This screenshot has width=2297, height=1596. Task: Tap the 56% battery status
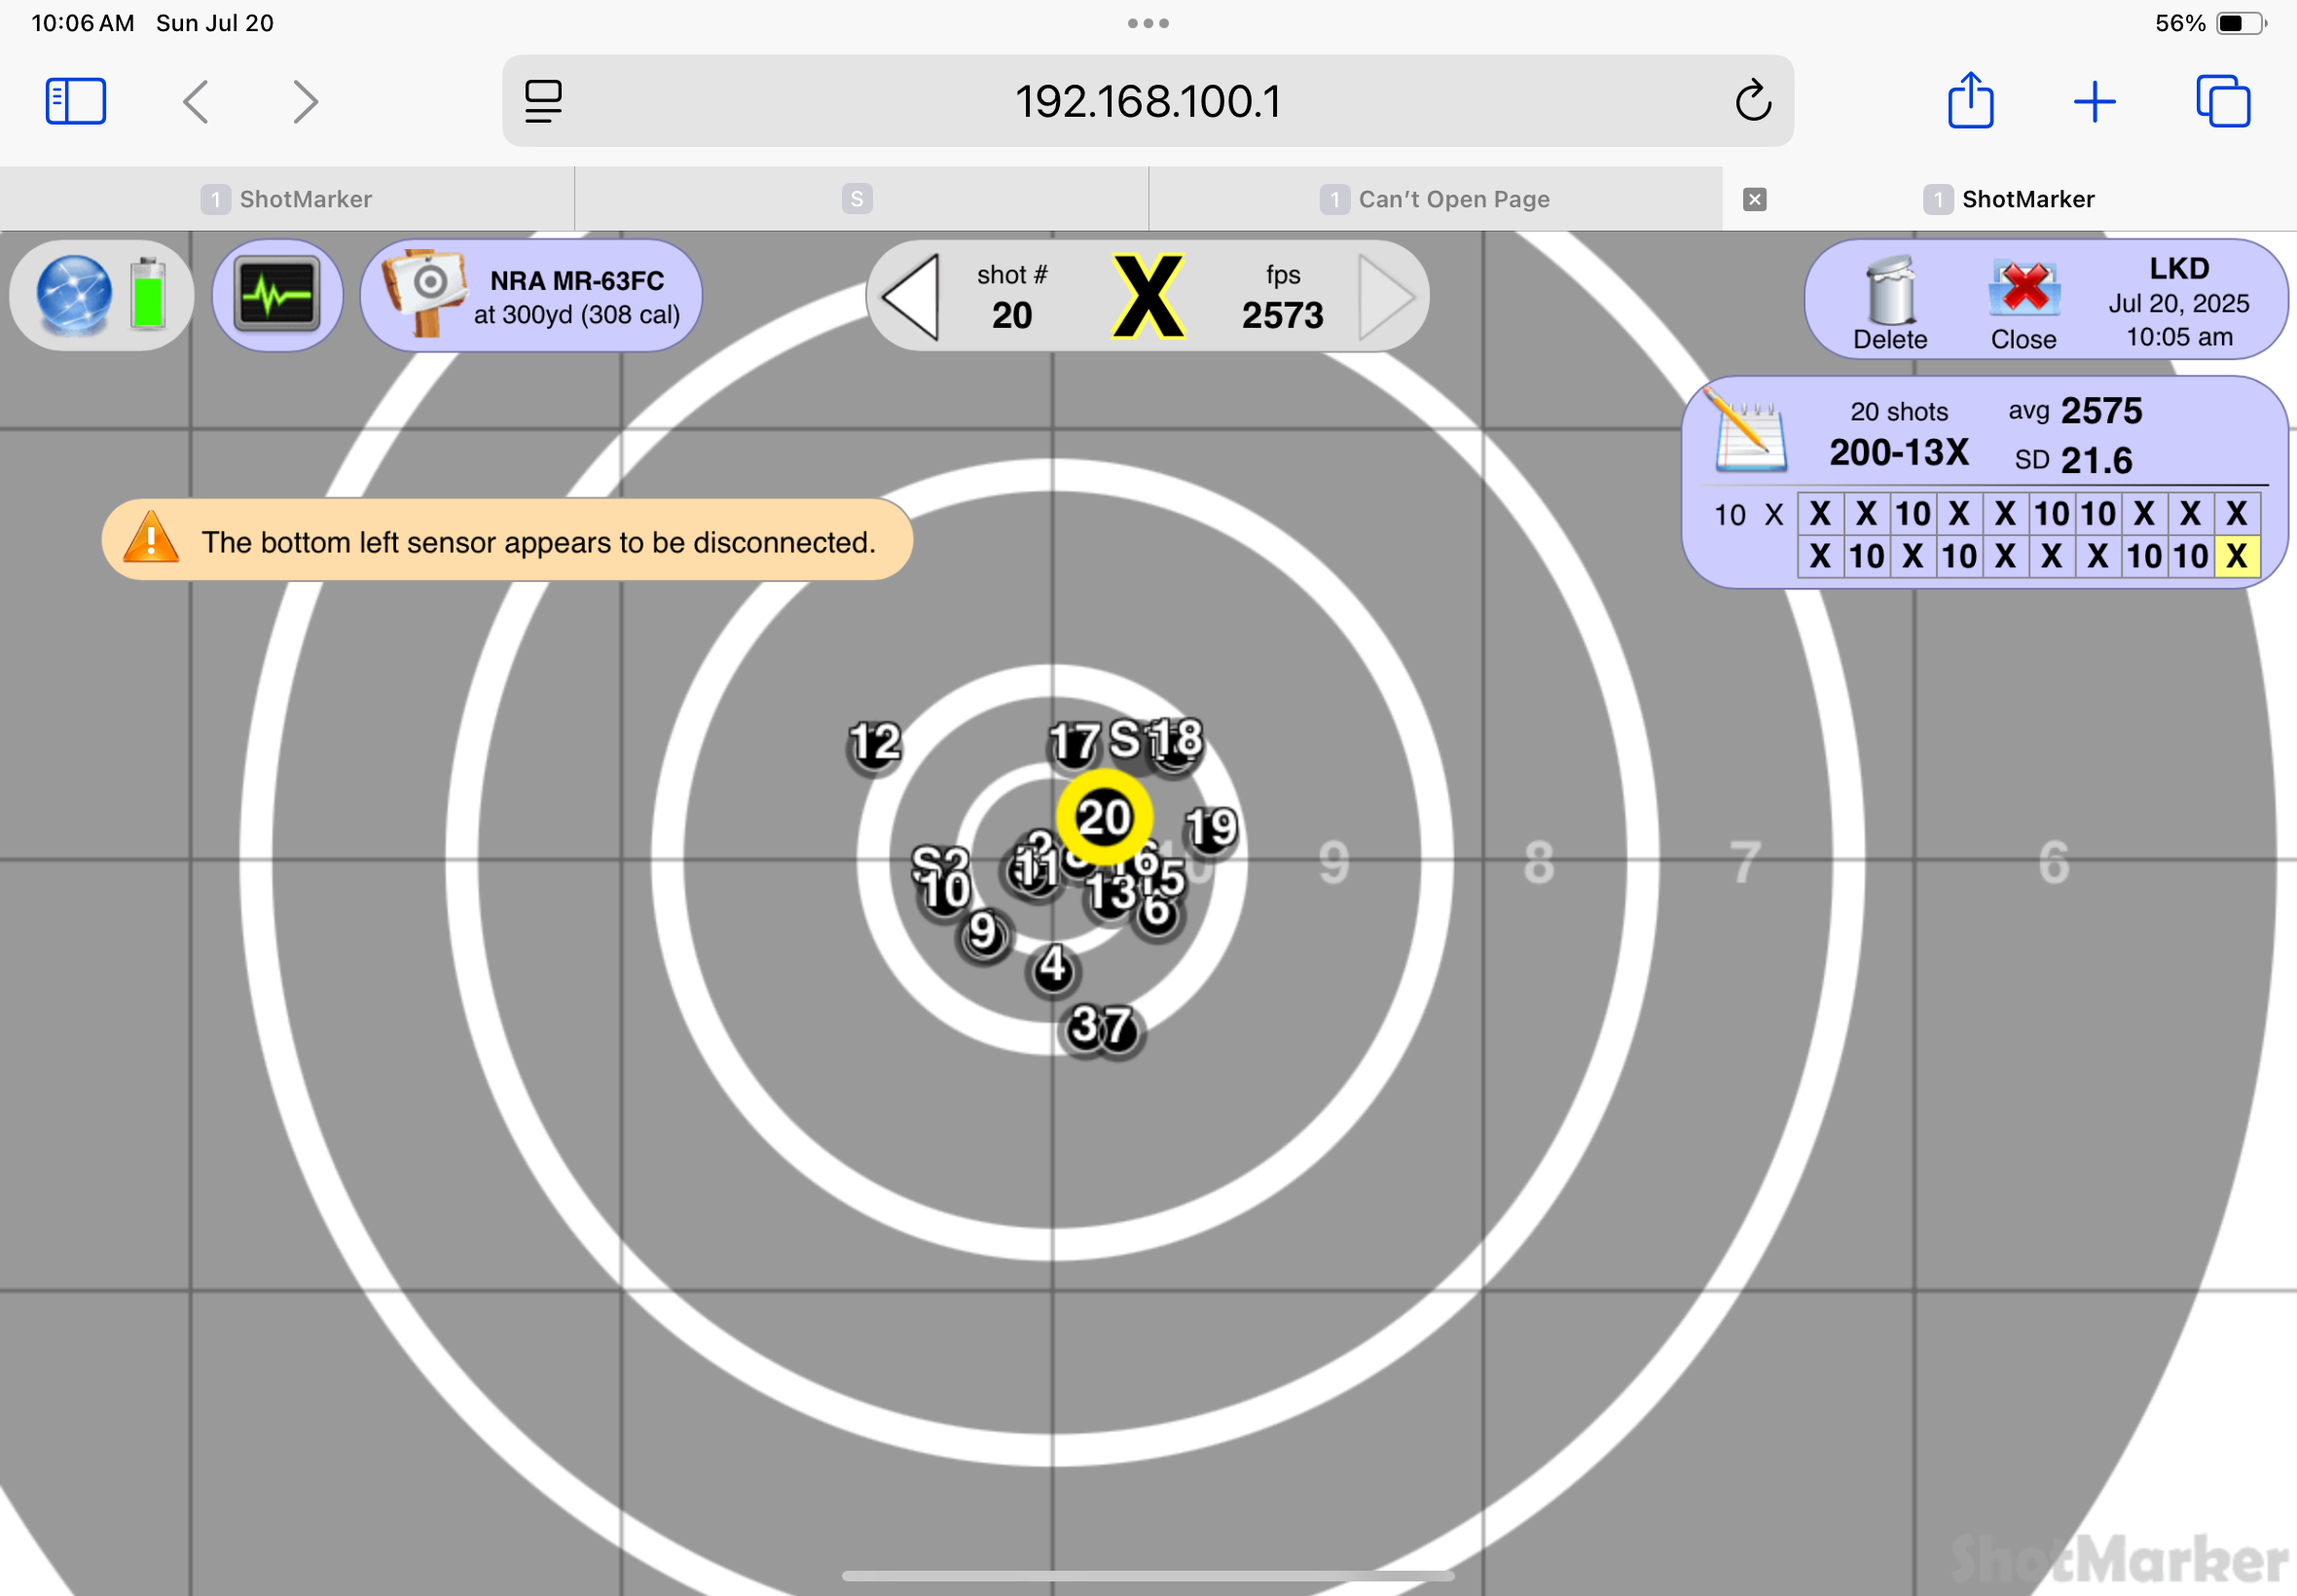(2210, 23)
